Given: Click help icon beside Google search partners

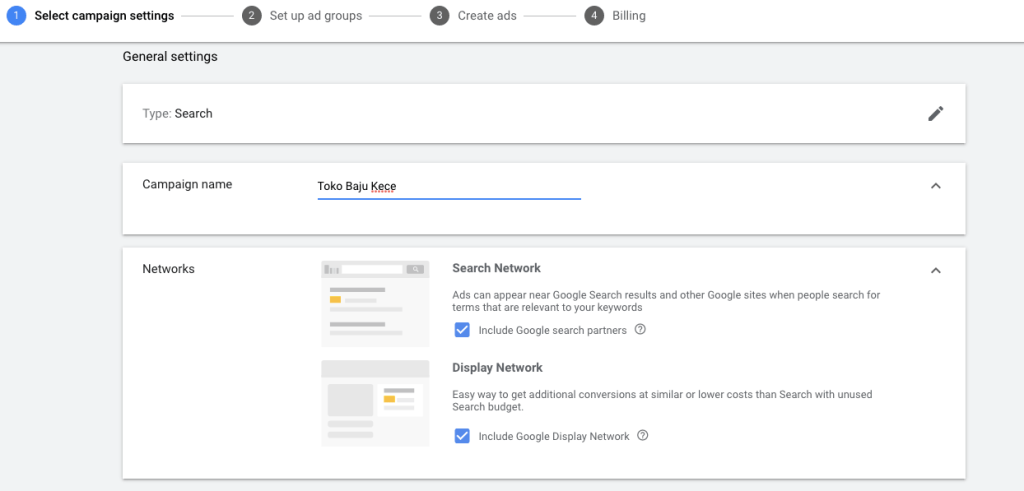Looking at the screenshot, I should pyautogui.click(x=640, y=330).
